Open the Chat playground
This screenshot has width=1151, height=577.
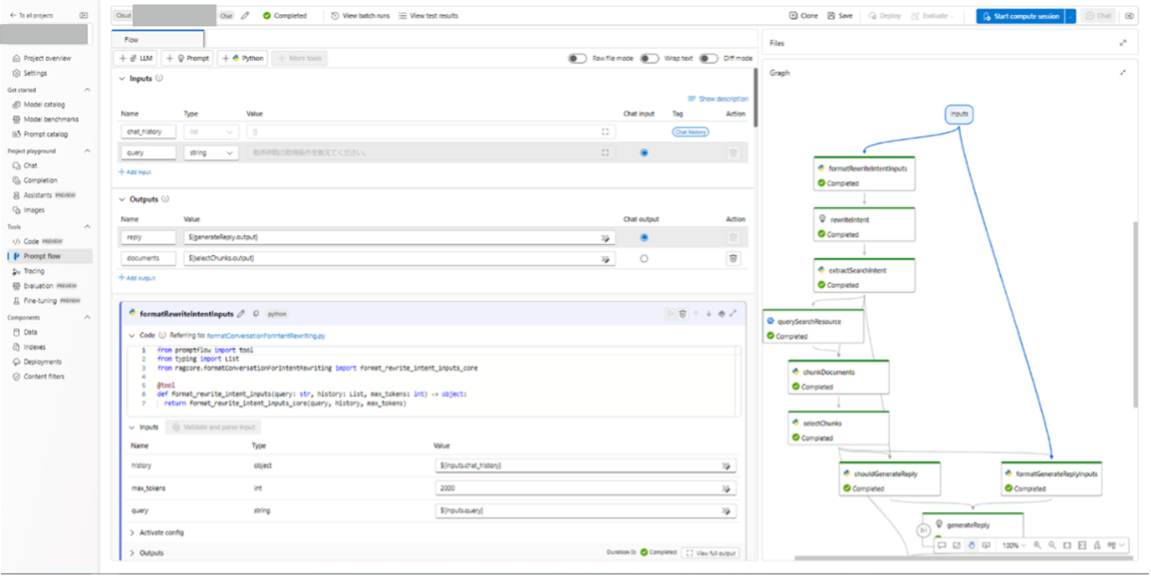pos(30,165)
